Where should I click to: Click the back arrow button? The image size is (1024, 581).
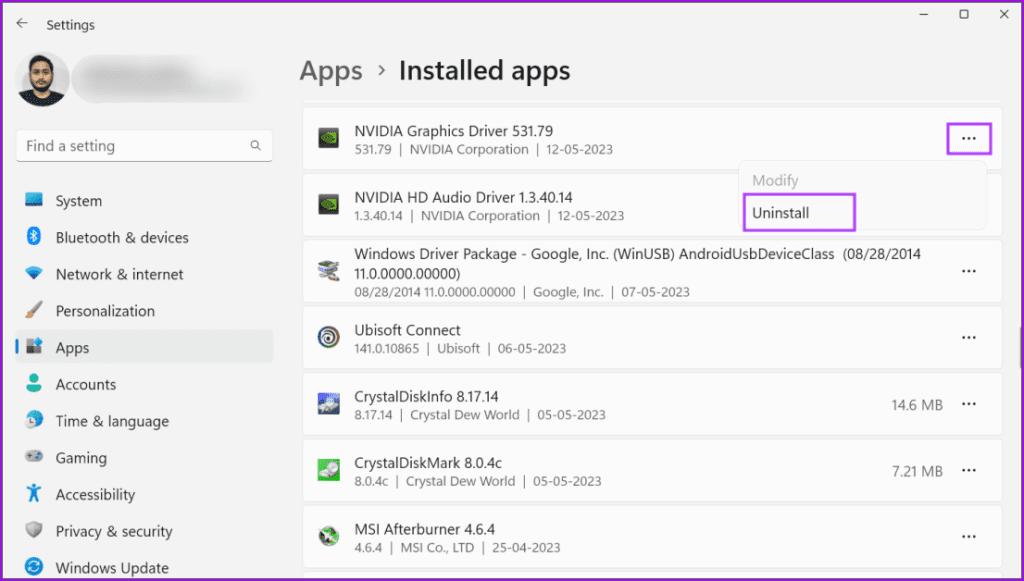click(x=22, y=22)
